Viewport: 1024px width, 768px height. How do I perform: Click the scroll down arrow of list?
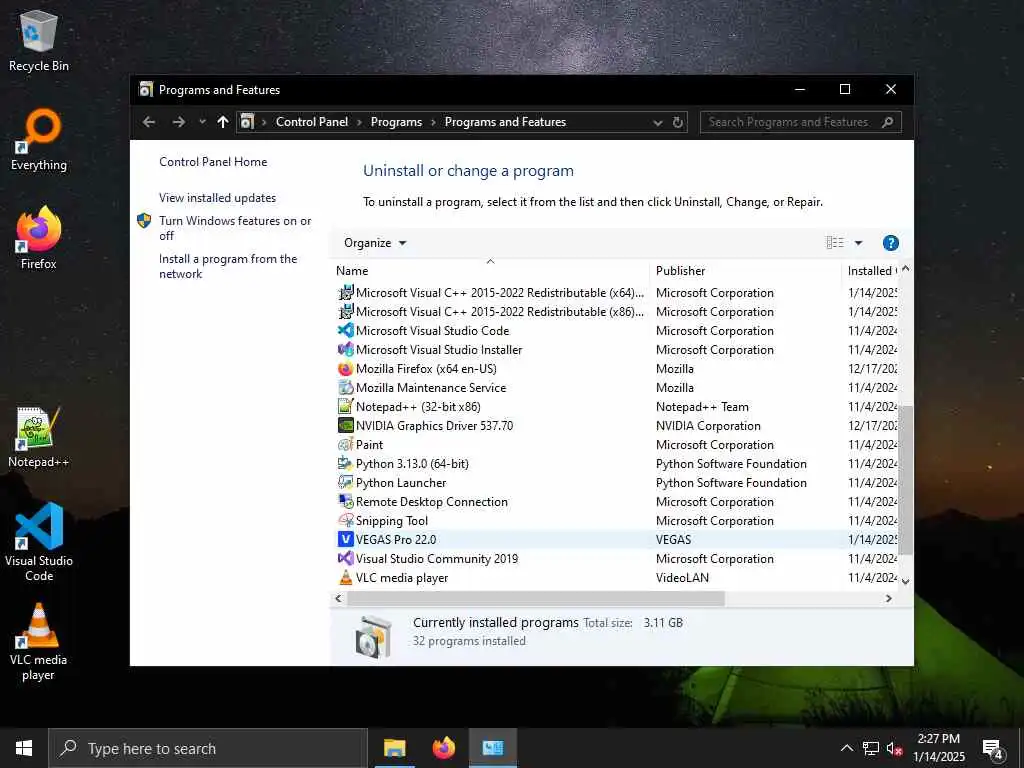(905, 581)
